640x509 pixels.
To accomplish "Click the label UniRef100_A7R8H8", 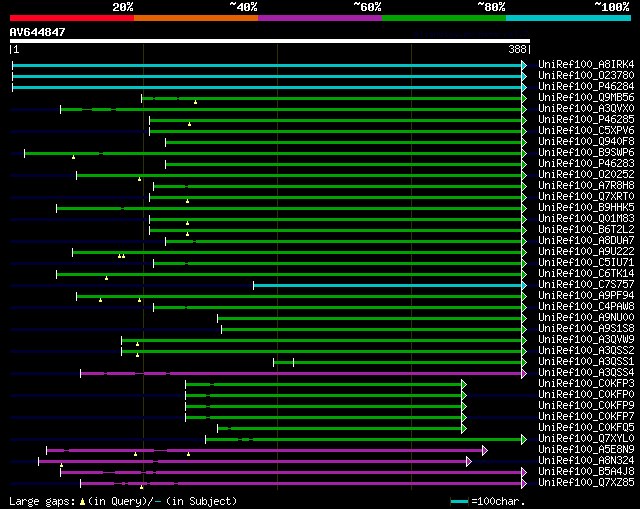I will click(586, 186).
